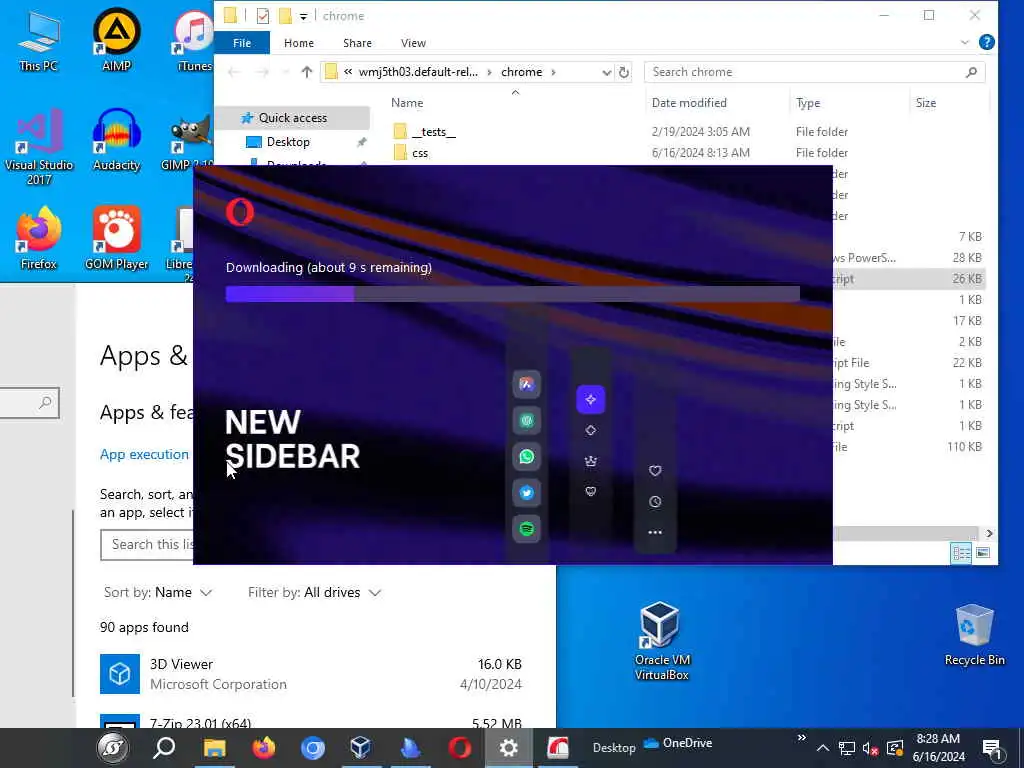Select the Audacity desktop icon

tap(116, 140)
